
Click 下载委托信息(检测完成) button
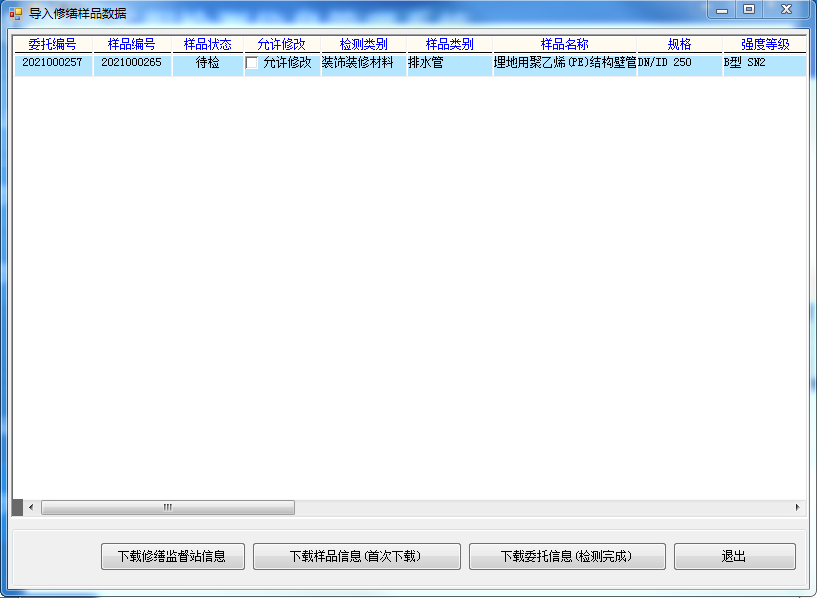point(567,557)
